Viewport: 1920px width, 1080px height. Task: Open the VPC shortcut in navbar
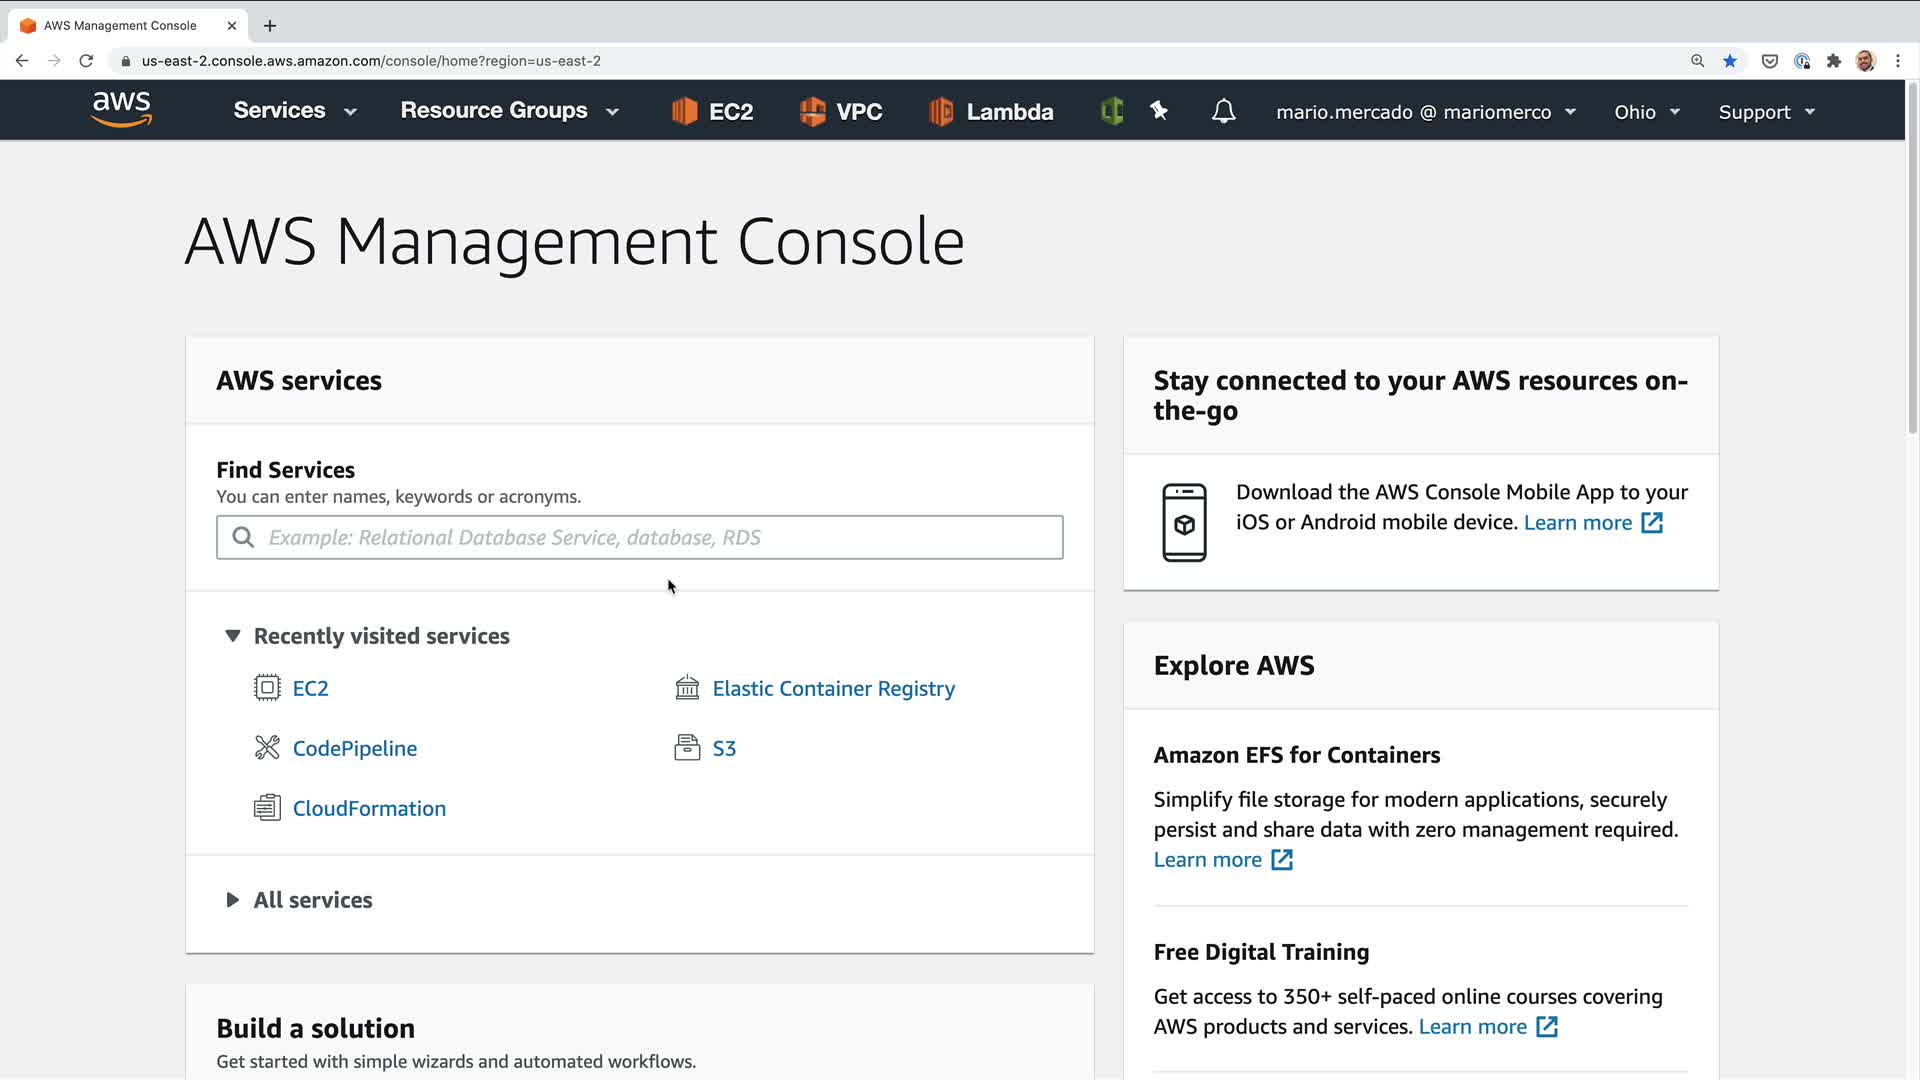[x=841, y=111]
